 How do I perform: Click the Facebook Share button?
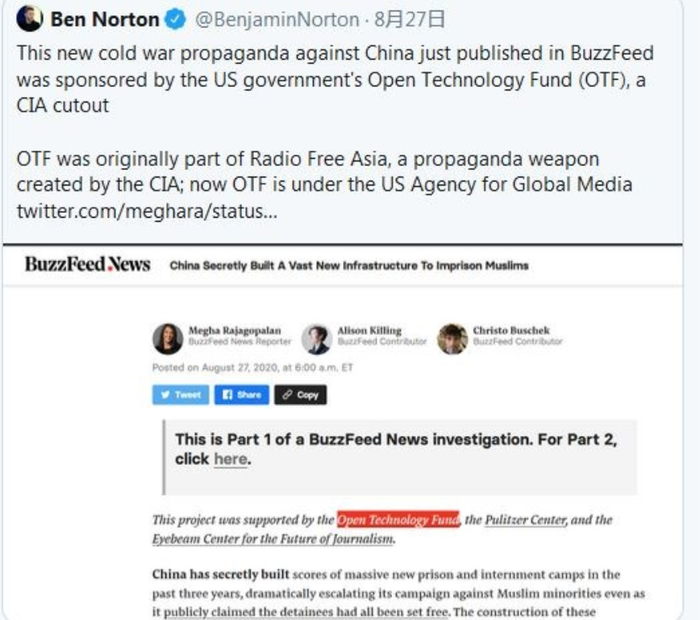click(242, 395)
